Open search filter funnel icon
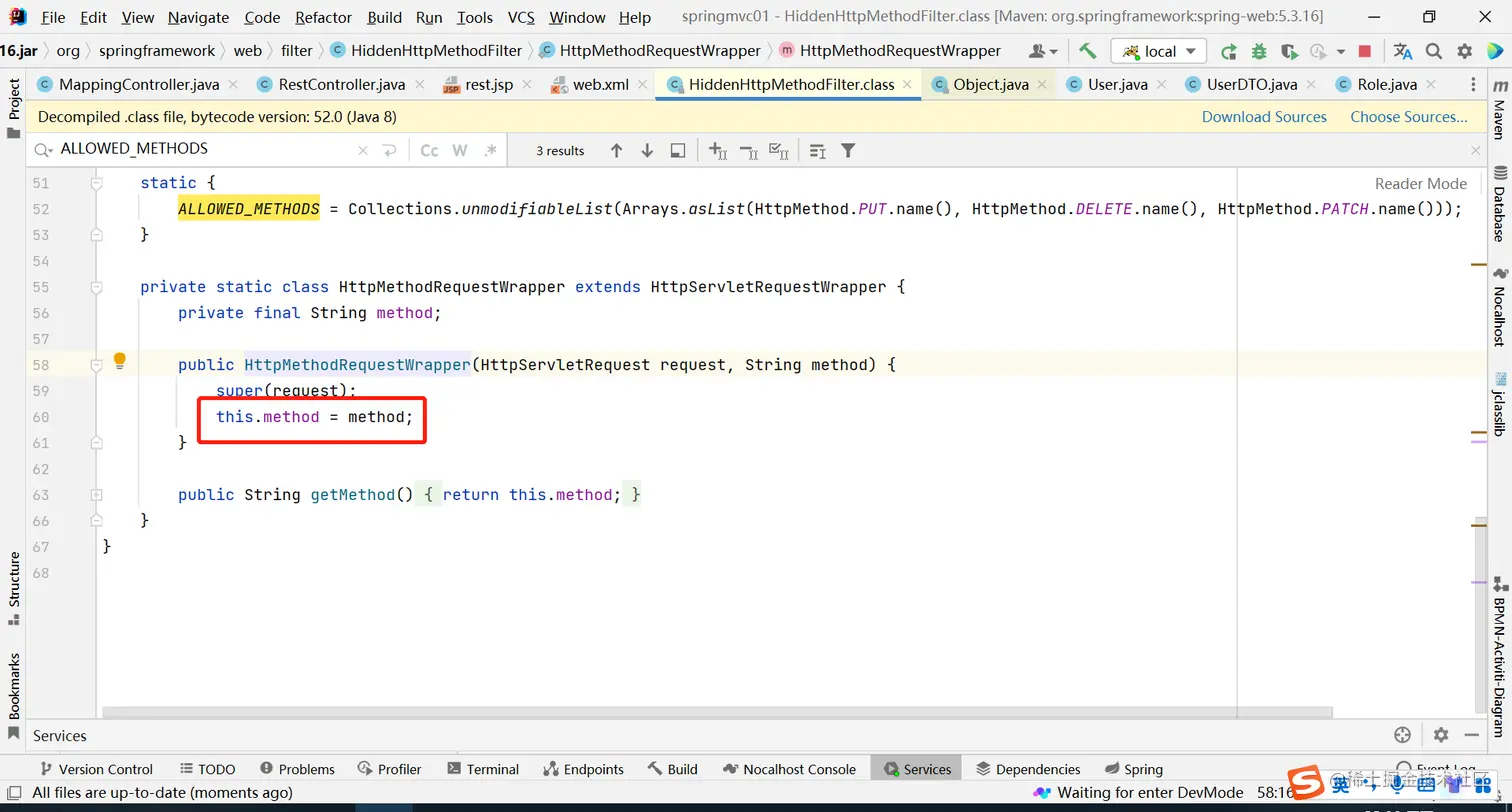 click(x=848, y=150)
